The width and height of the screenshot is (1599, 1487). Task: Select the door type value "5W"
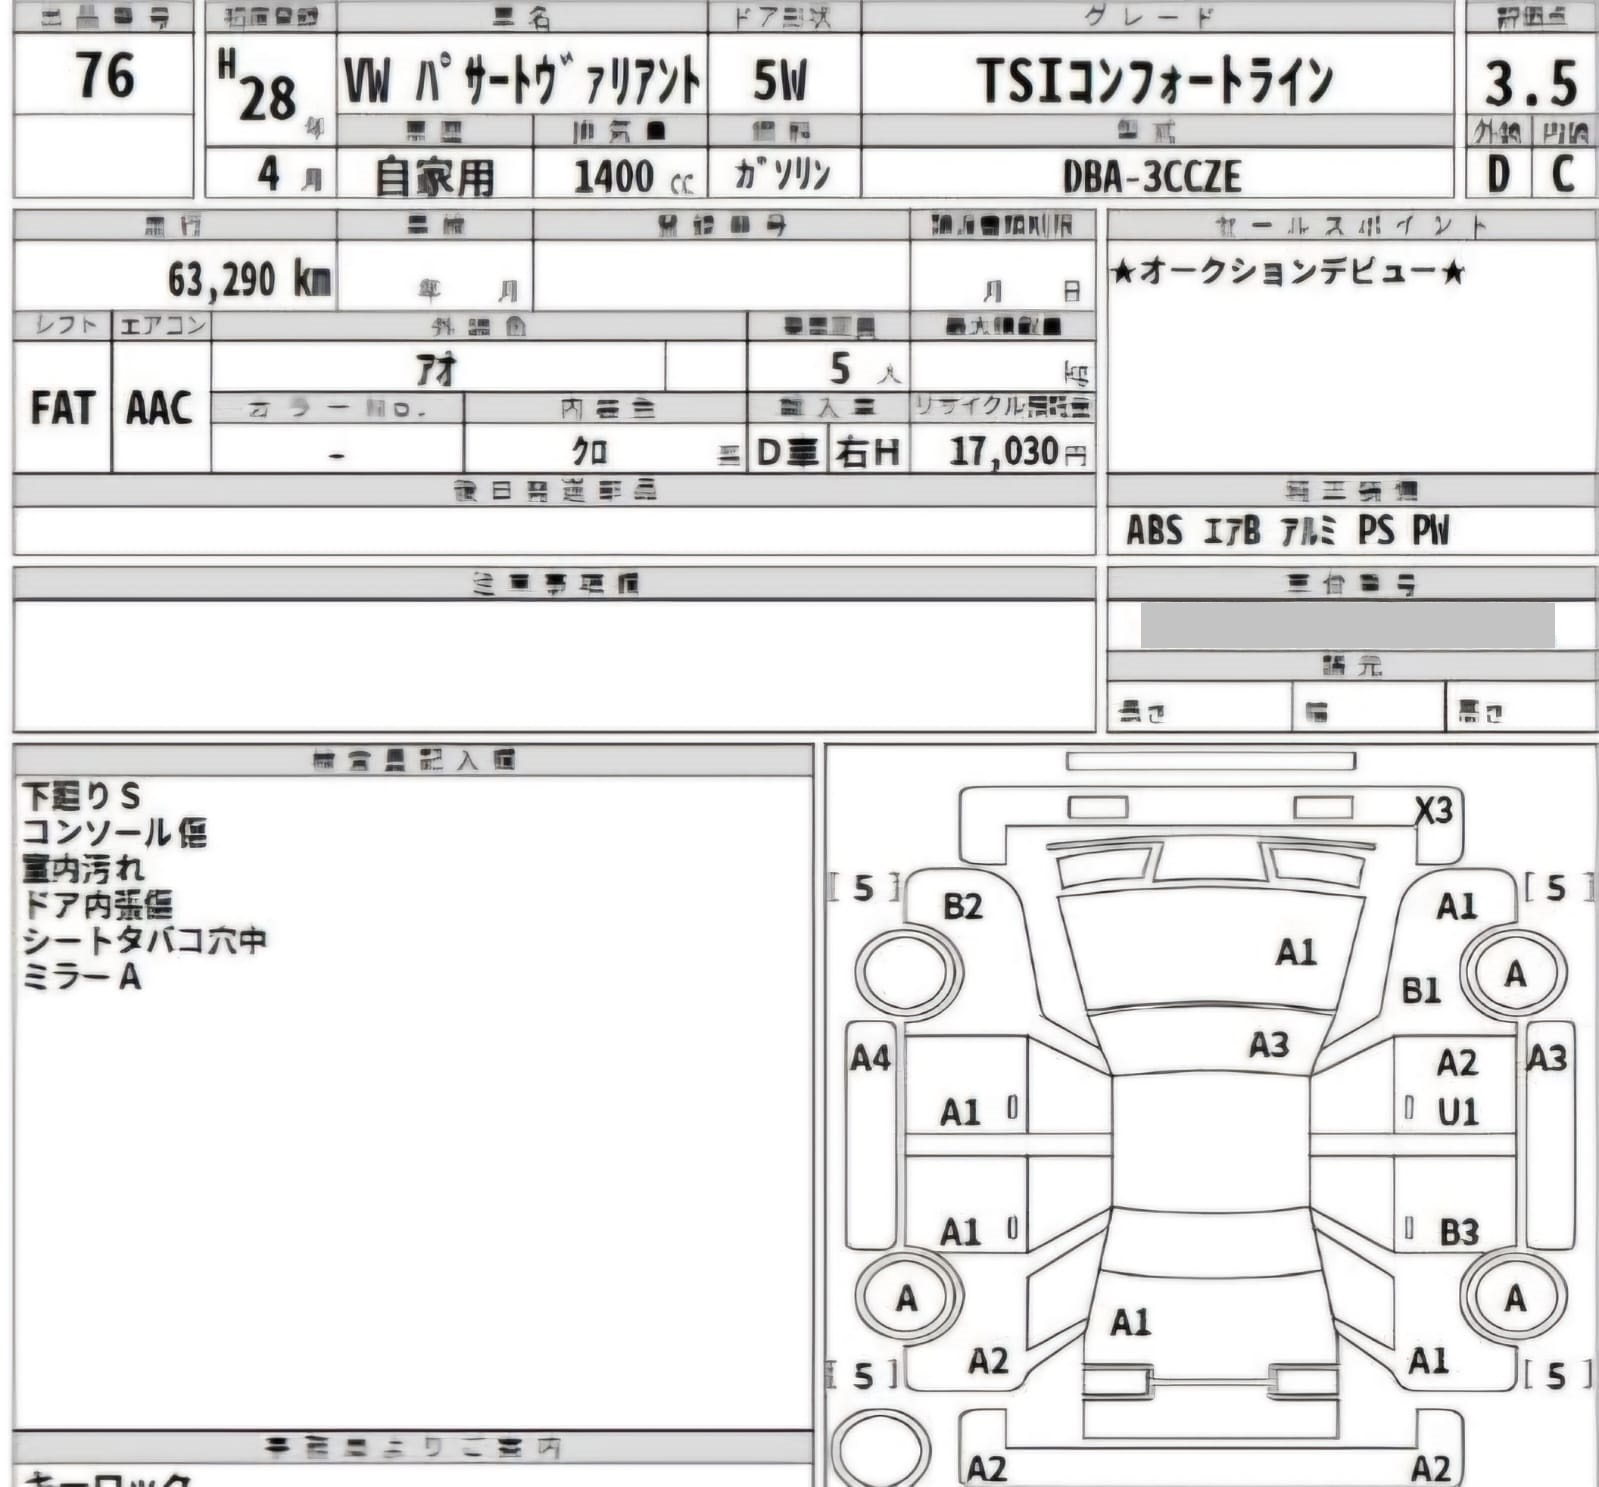(x=780, y=80)
